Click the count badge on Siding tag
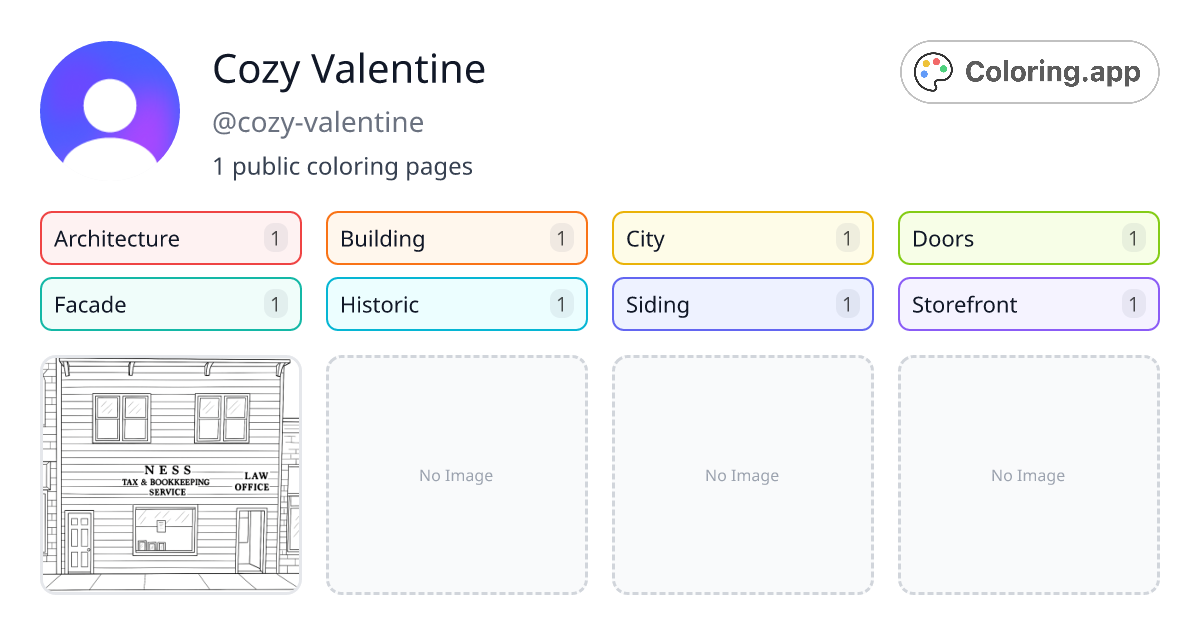Image resolution: width=1200 pixels, height=630 pixels. coord(847,304)
